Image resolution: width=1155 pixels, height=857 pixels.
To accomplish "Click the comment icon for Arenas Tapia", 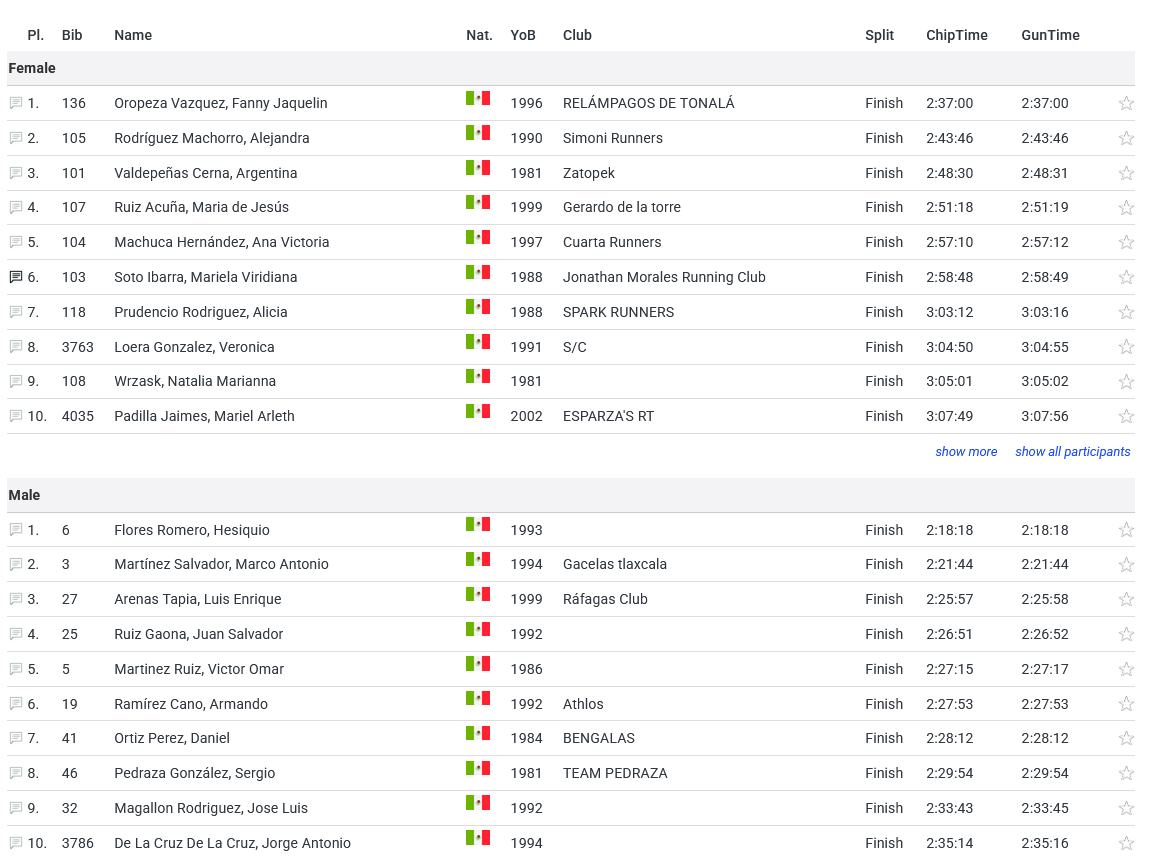I will (x=16, y=599).
